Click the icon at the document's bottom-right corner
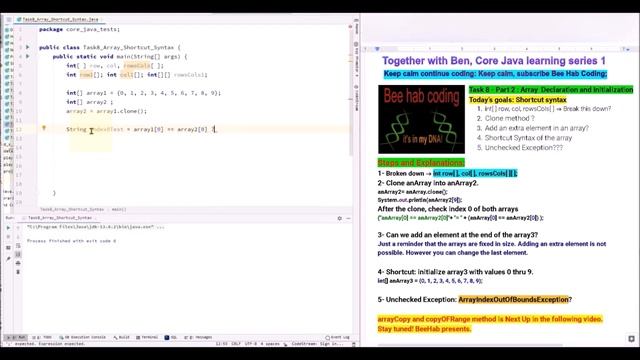640x360 pixels. point(631,339)
